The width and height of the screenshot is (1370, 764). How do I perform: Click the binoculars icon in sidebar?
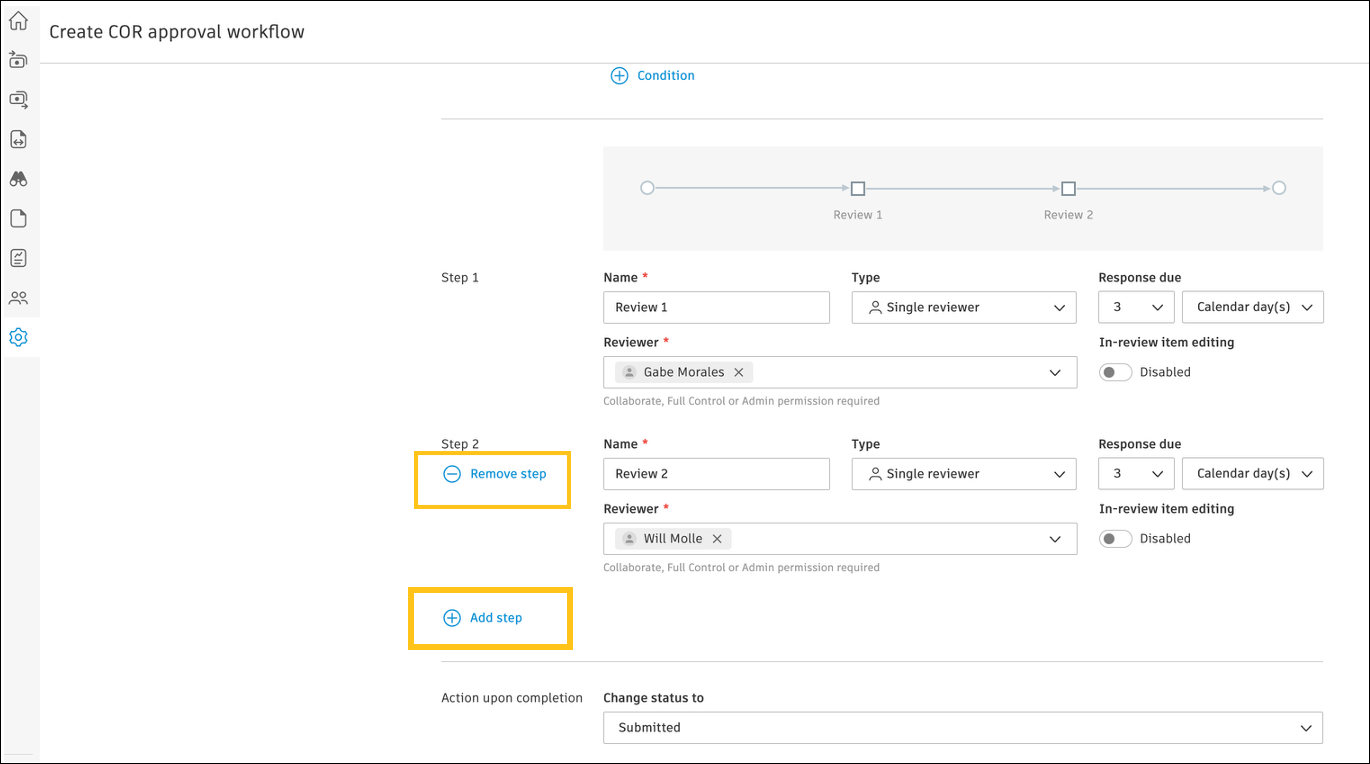[18, 179]
